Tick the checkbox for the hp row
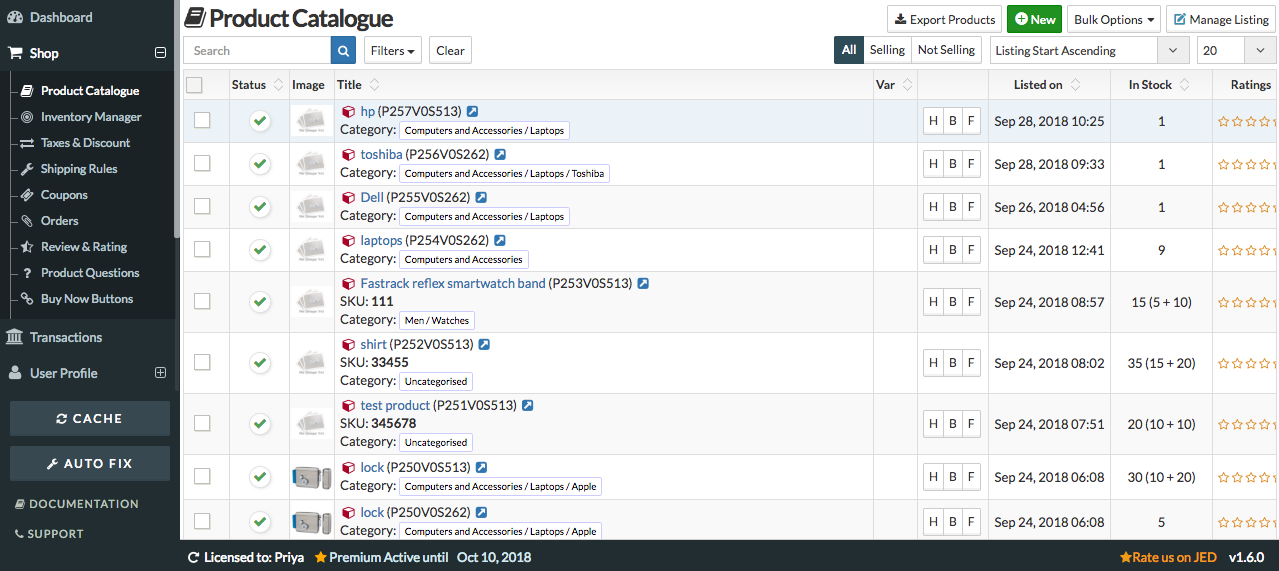Viewport: 1279px width, 571px height. [202, 120]
